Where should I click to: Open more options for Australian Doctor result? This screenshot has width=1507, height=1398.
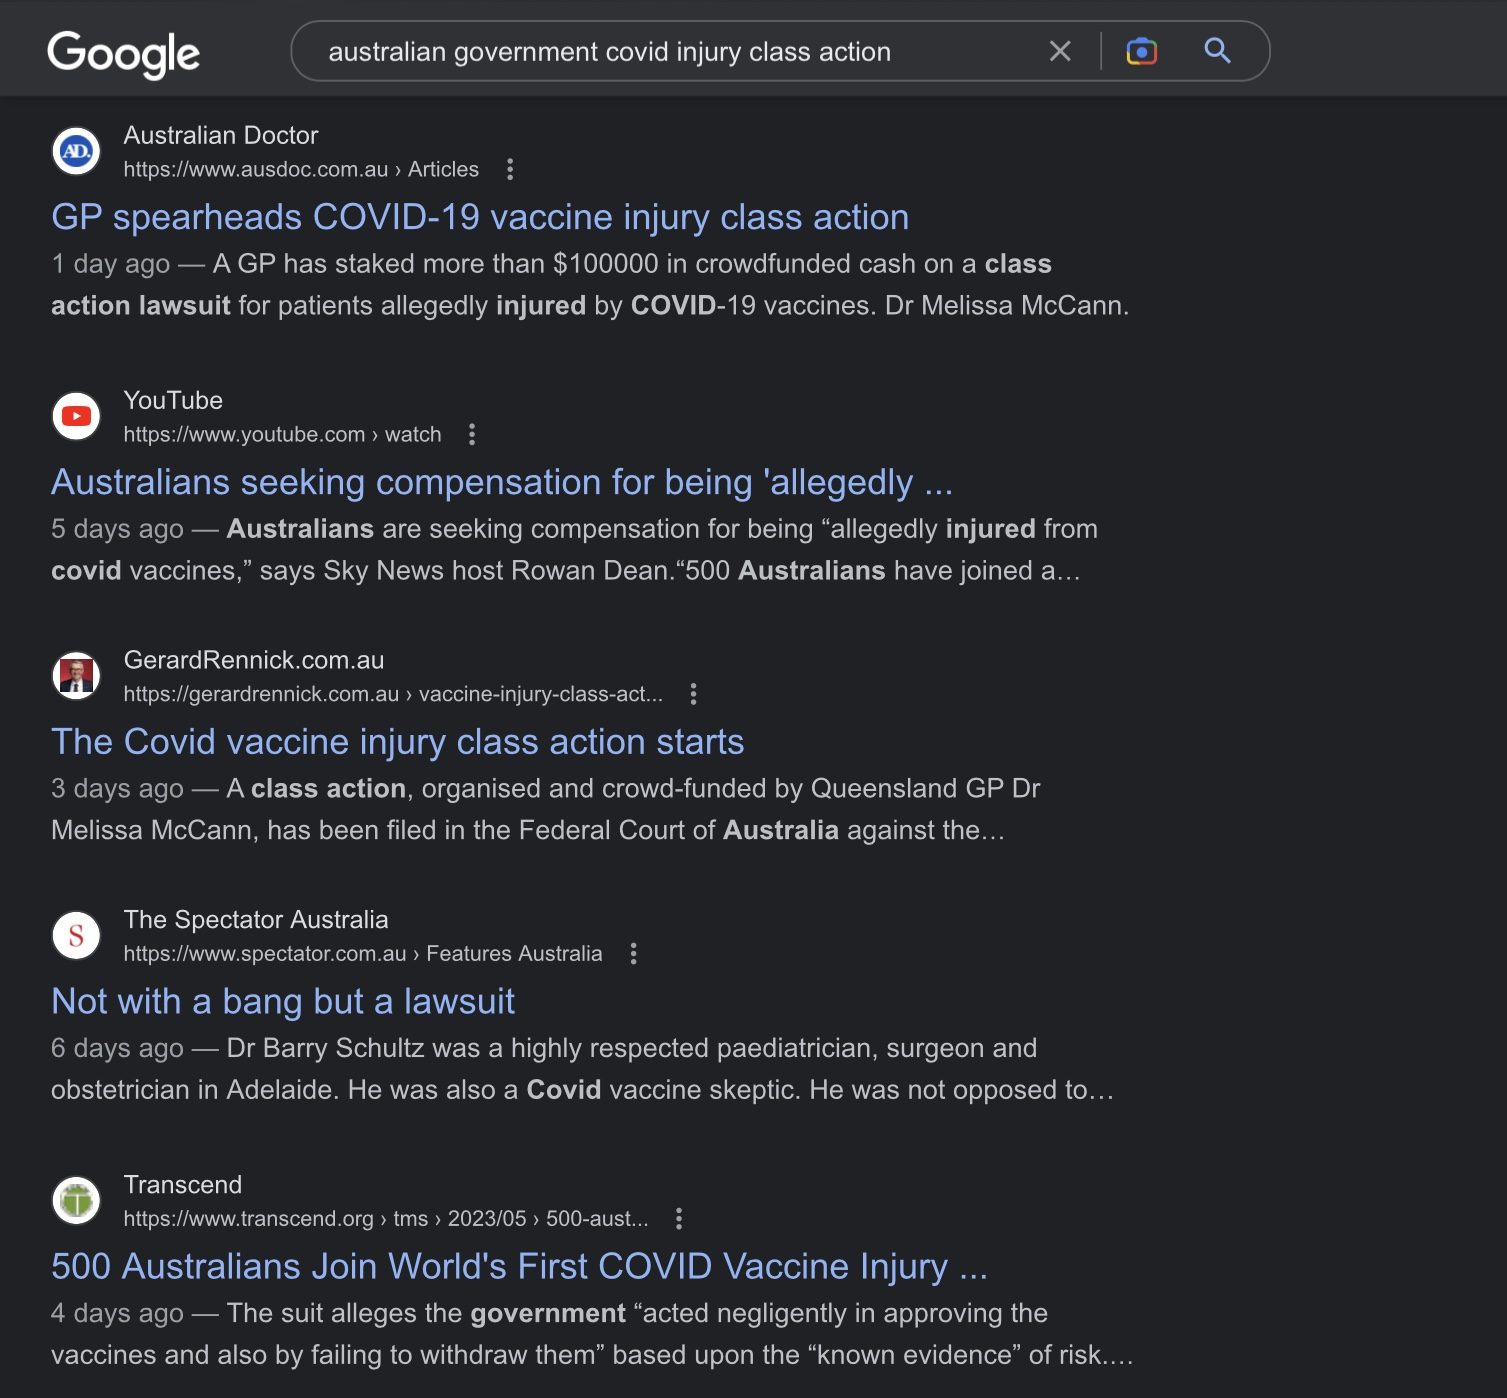point(510,169)
